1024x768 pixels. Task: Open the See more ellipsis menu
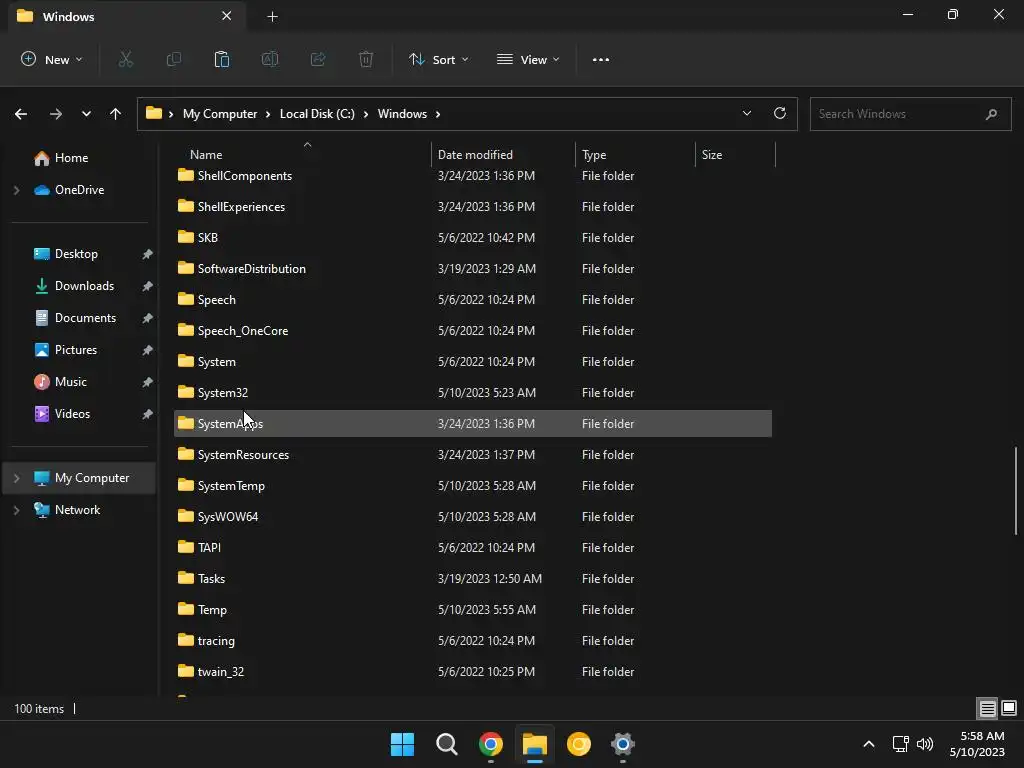pyautogui.click(x=601, y=59)
